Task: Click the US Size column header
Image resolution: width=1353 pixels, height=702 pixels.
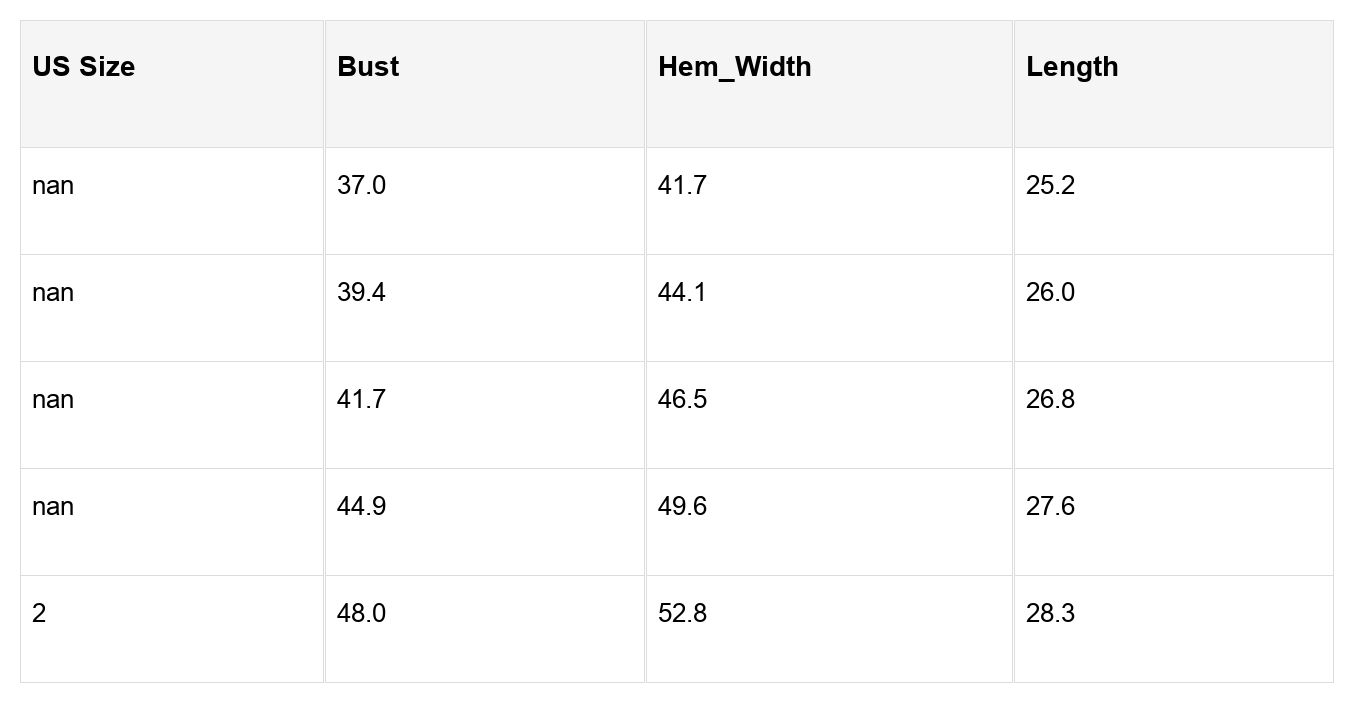Action: [x=83, y=67]
